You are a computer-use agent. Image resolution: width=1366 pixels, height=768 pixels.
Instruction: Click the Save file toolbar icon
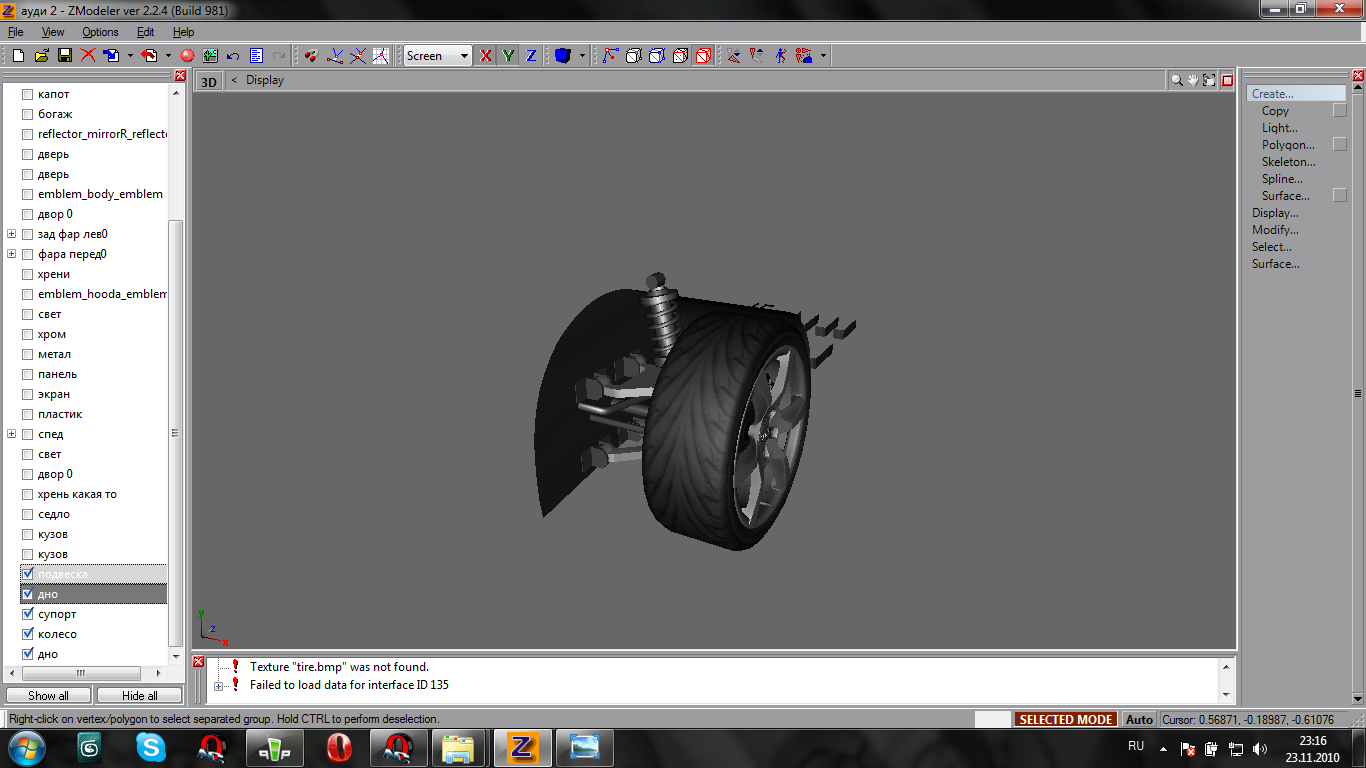click(64, 56)
